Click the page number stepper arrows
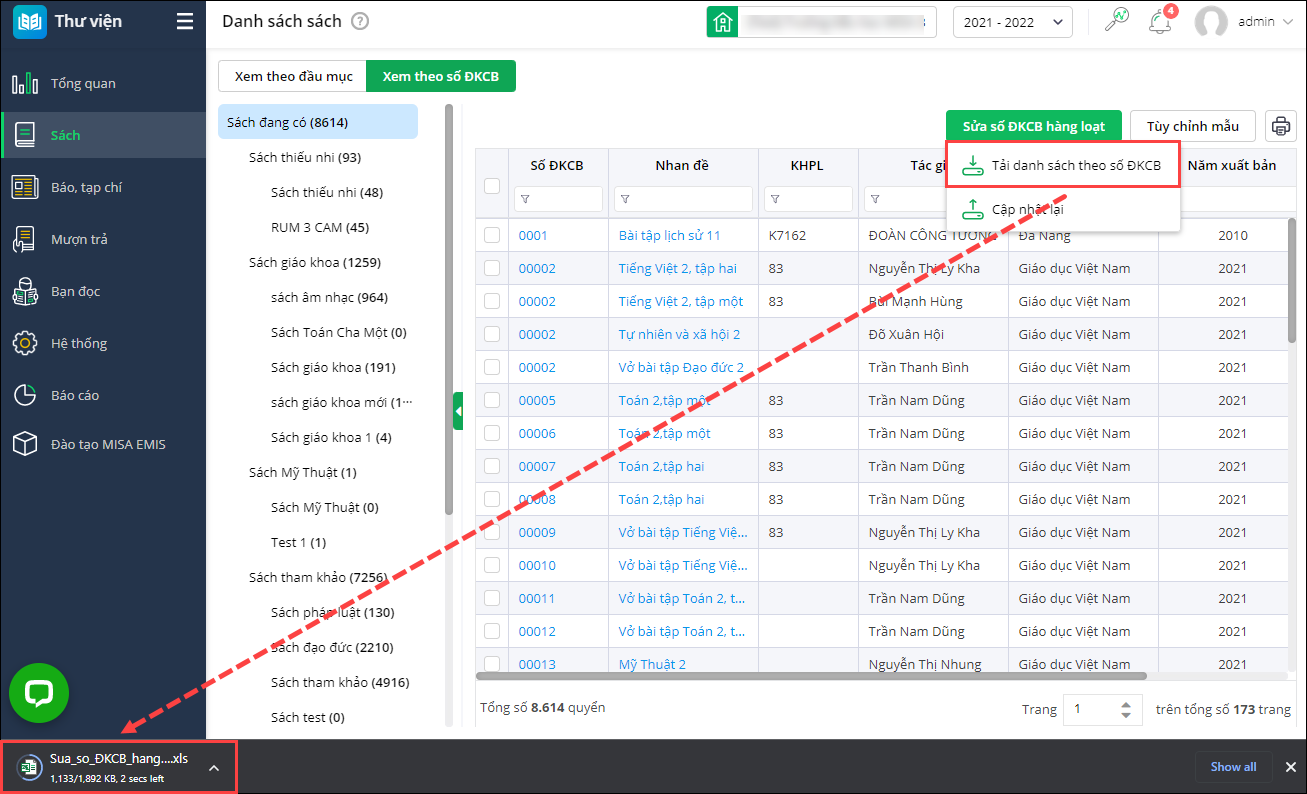The width and height of the screenshot is (1307, 794). coord(1126,709)
